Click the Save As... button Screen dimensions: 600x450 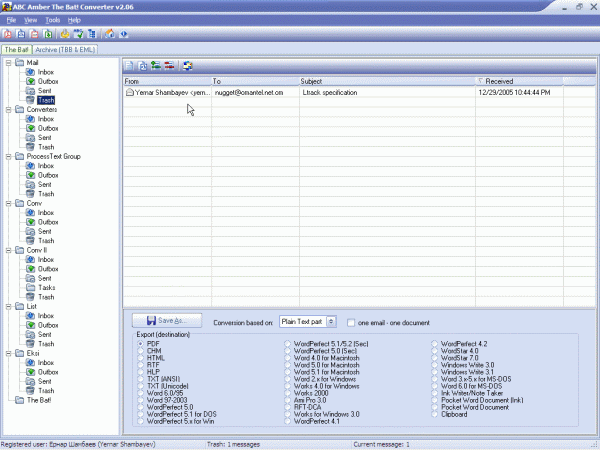[x=167, y=321]
